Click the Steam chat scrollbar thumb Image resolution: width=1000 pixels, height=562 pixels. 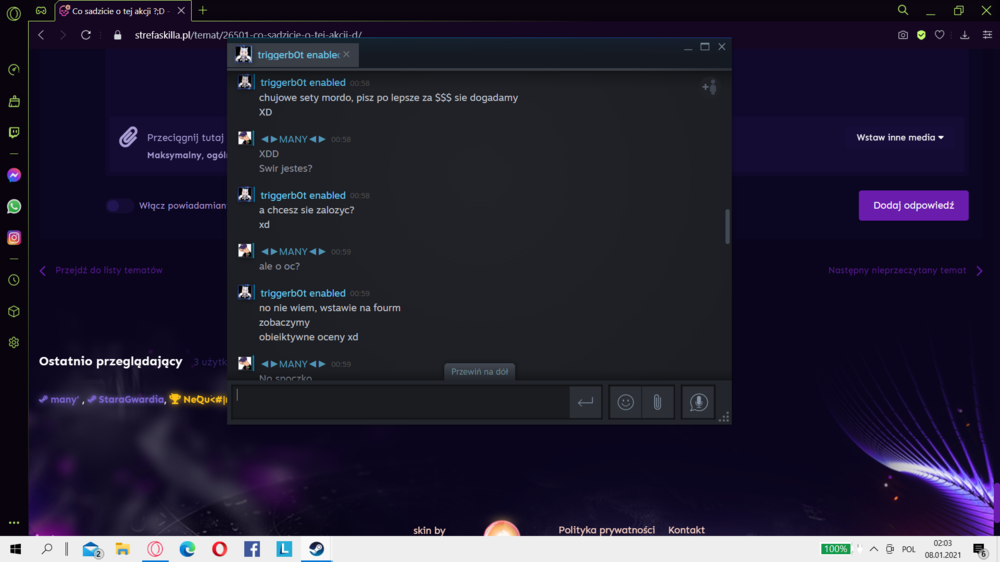pos(727,226)
